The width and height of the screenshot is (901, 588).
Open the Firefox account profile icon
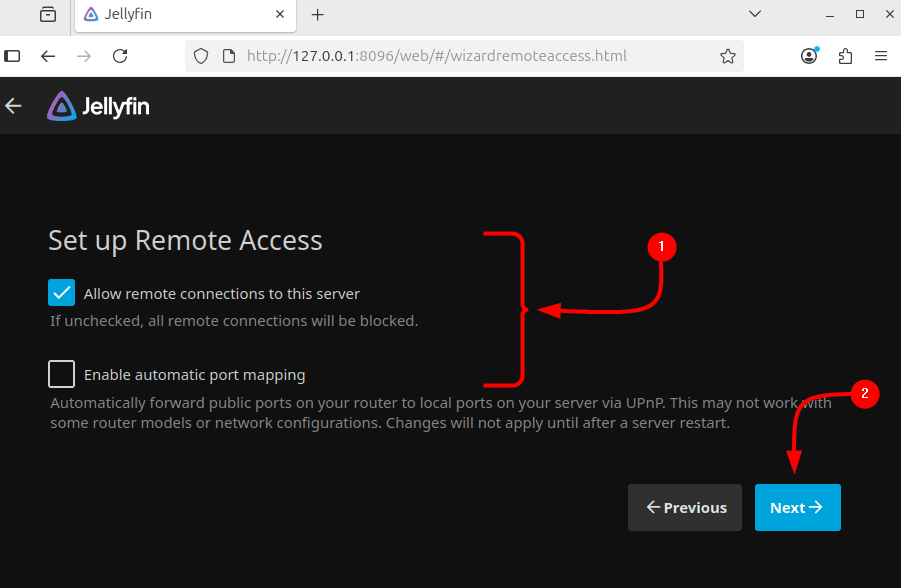(809, 56)
